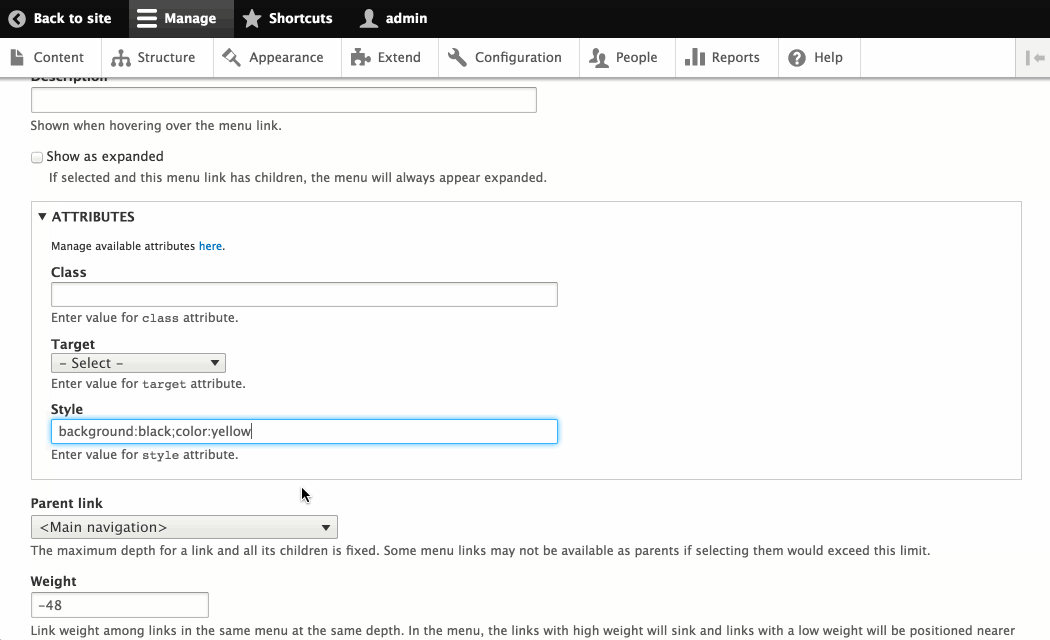Focus the Description text field
The height and width of the screenshot is (640, 1050).
(x=283, y=100)
